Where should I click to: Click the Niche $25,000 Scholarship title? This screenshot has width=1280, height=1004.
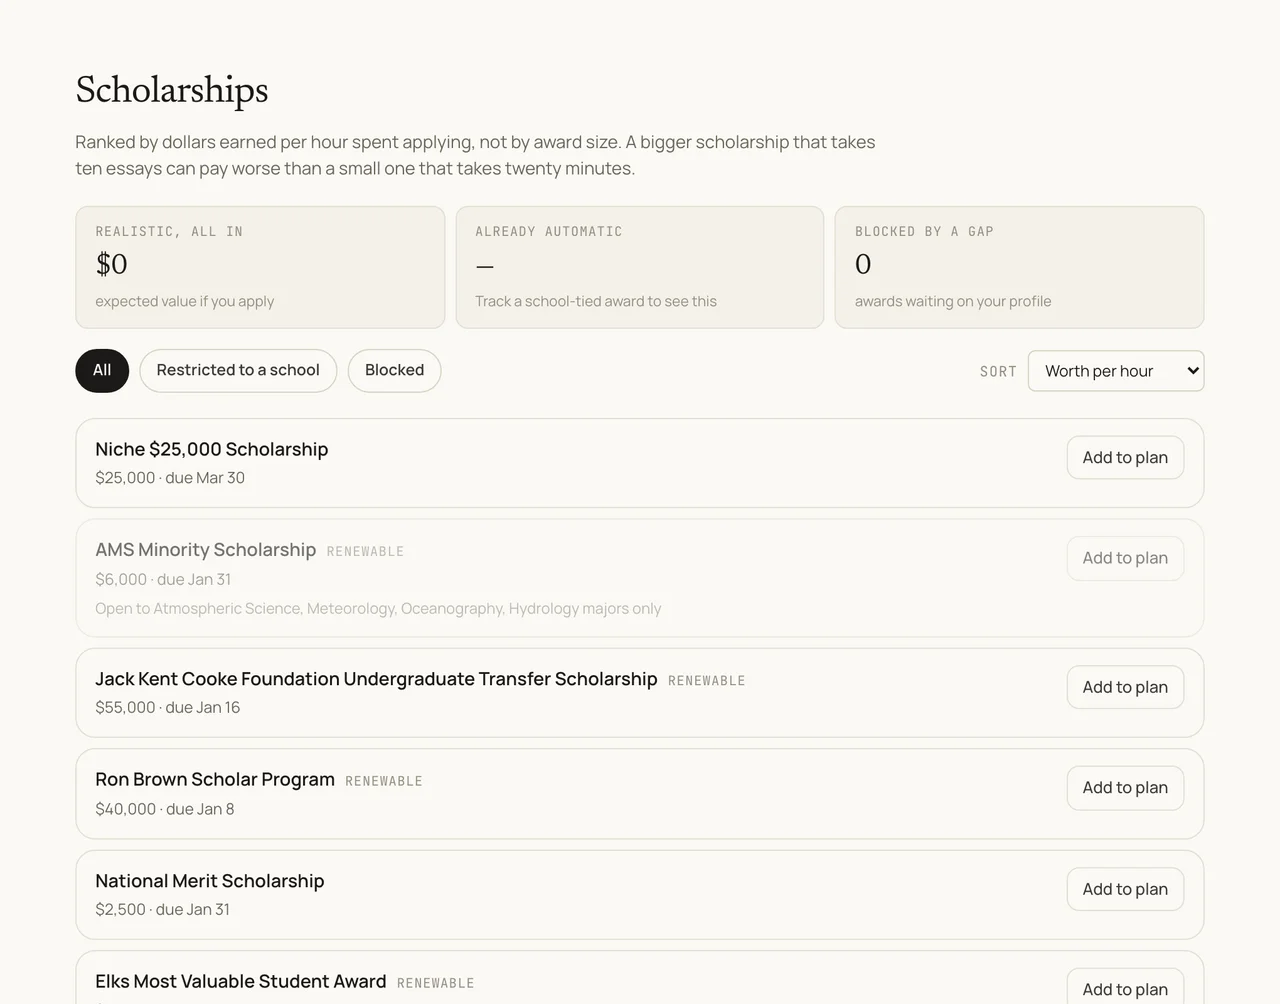(212, 450)
